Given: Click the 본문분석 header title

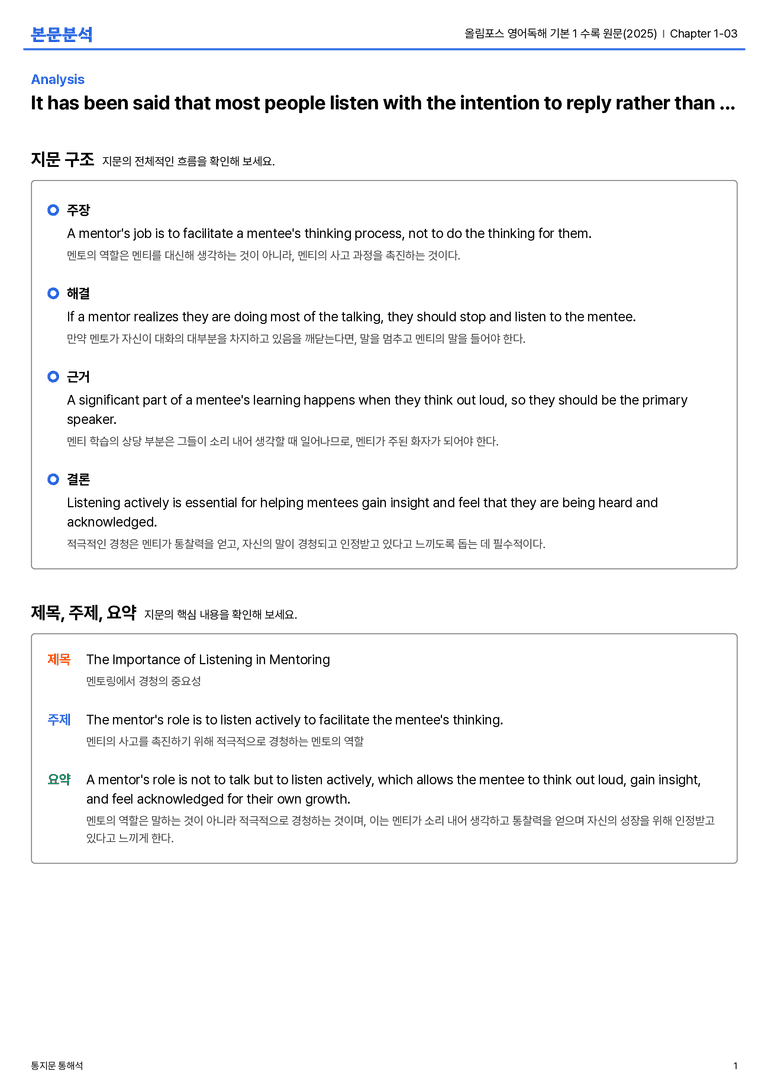Looking at the screenshot, I should click(62, 34).
